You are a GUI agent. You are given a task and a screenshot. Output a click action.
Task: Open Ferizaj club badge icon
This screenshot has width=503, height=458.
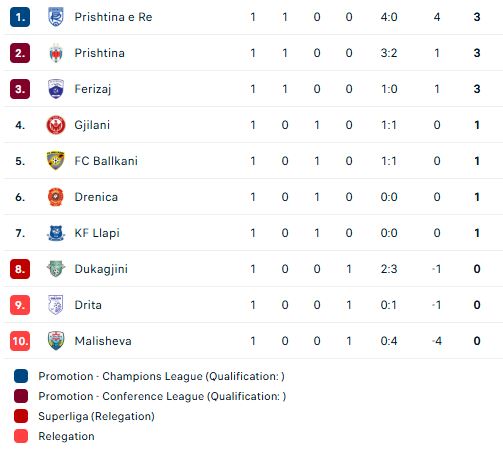pos(56,89)
